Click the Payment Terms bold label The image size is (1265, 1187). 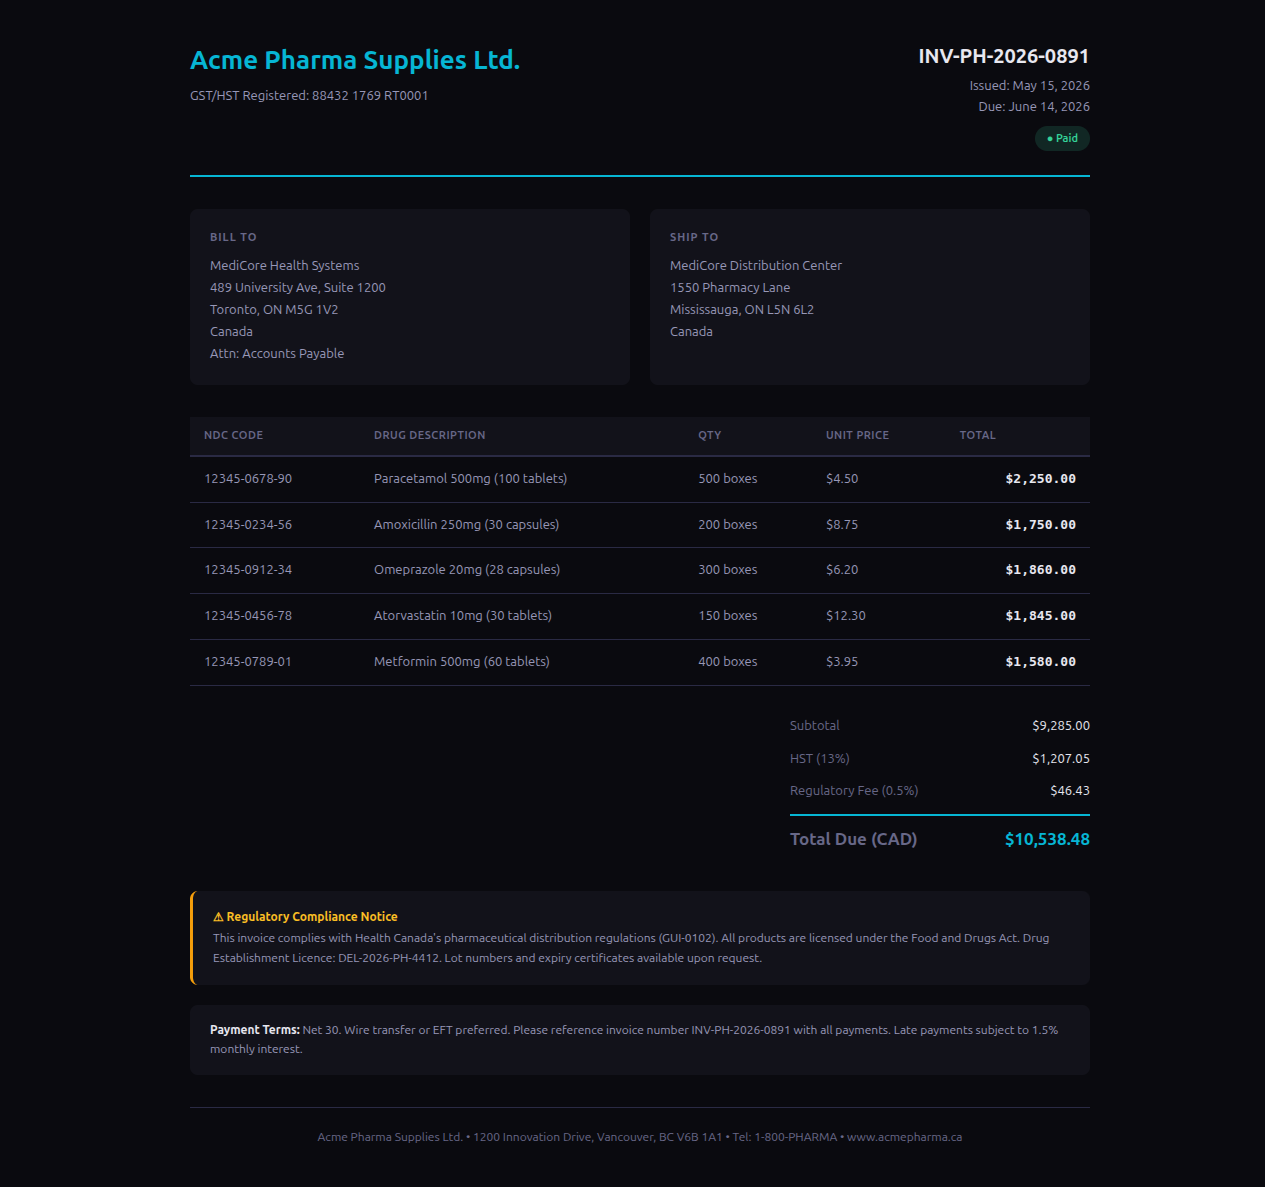coord(255,1030)
